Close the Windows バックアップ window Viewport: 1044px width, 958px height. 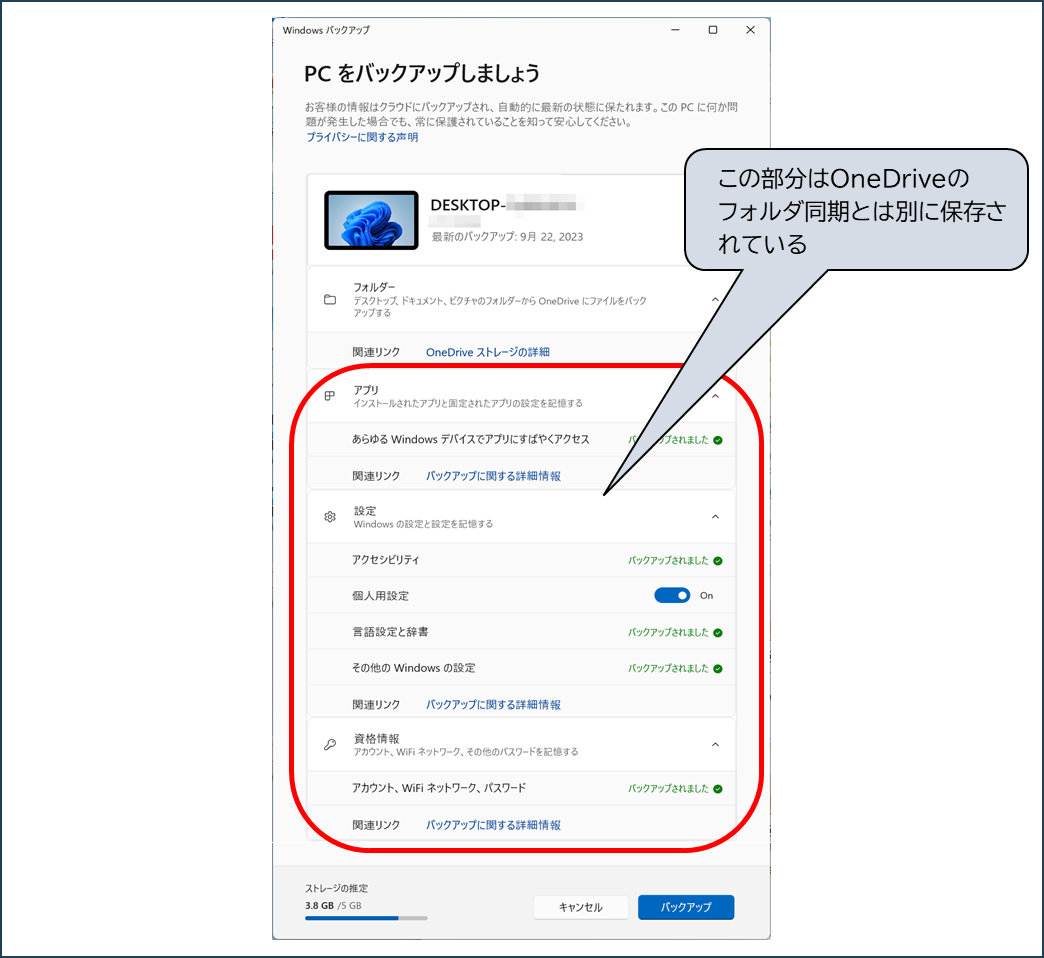click(x=750, y=30)
